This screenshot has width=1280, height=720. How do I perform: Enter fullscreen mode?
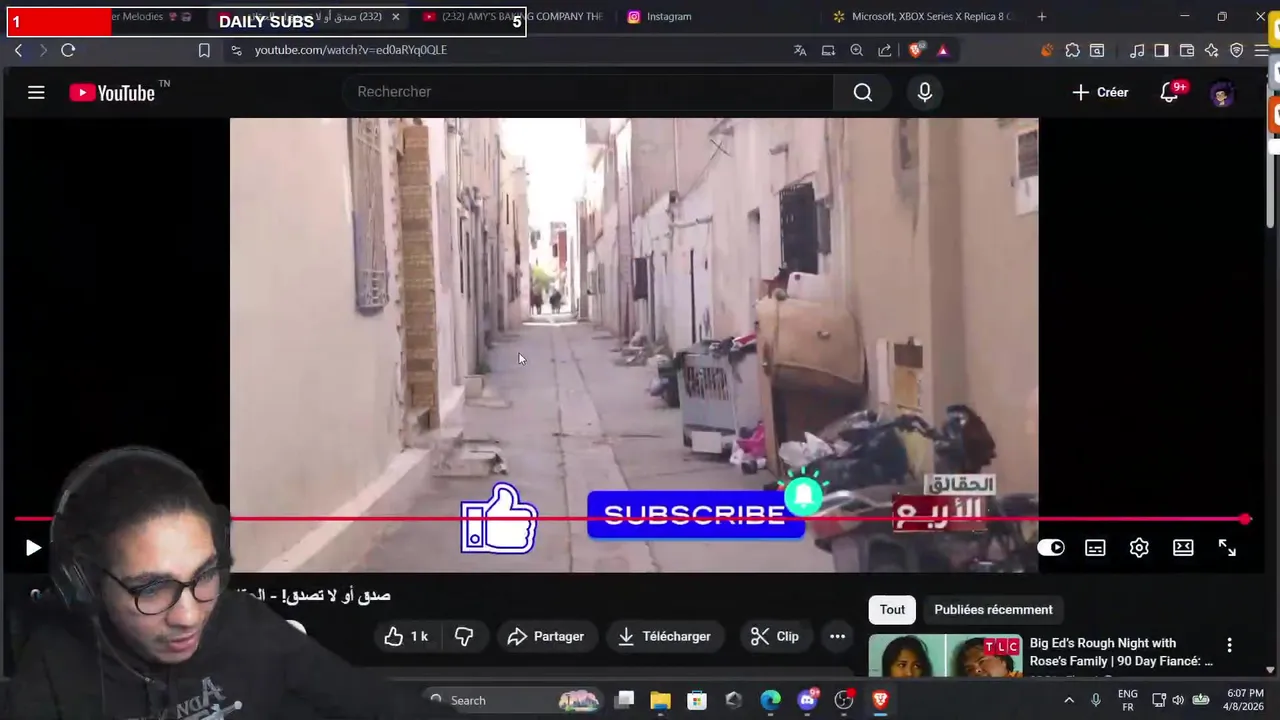point(1227,548)
